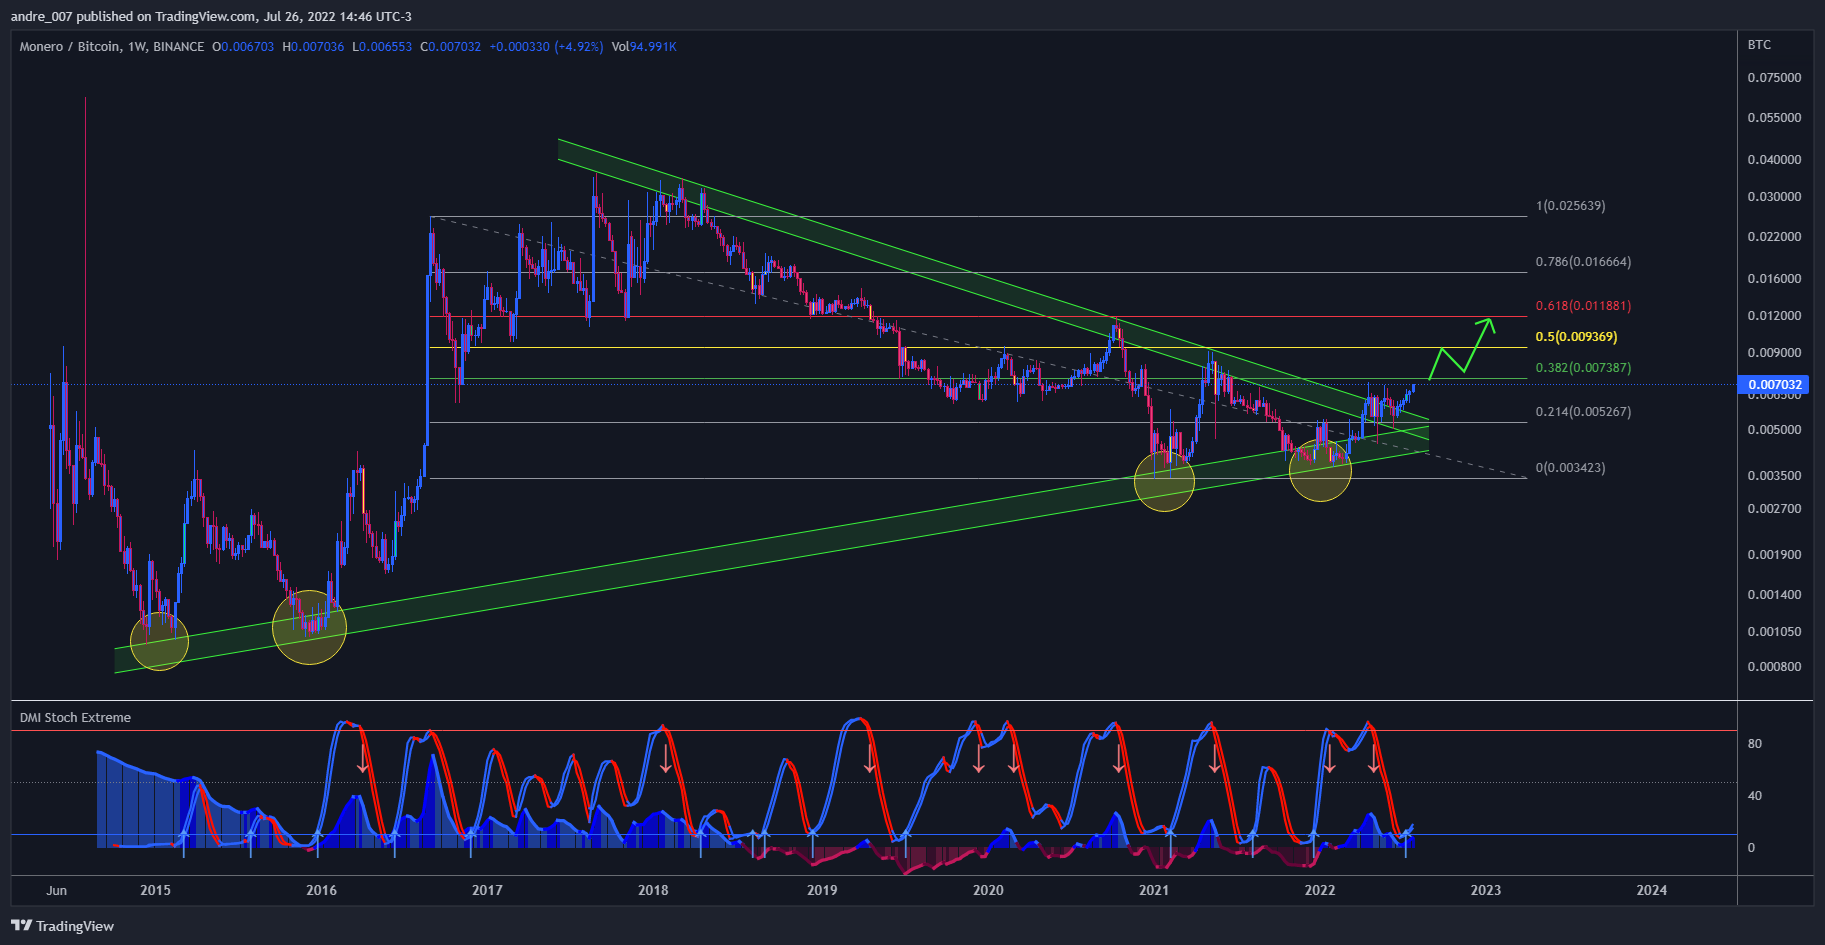
Task: Click the BTC currency label on price axis
Action: 1759,45
